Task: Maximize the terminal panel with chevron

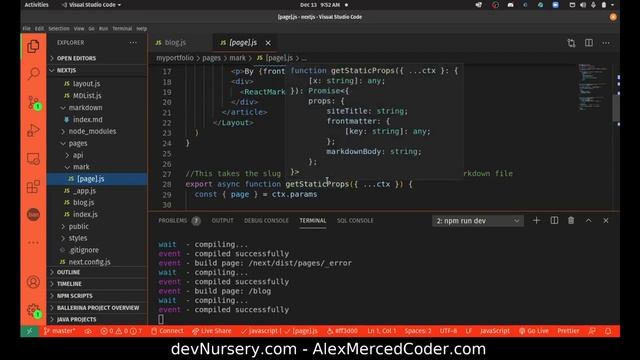Action: point(589,220)
